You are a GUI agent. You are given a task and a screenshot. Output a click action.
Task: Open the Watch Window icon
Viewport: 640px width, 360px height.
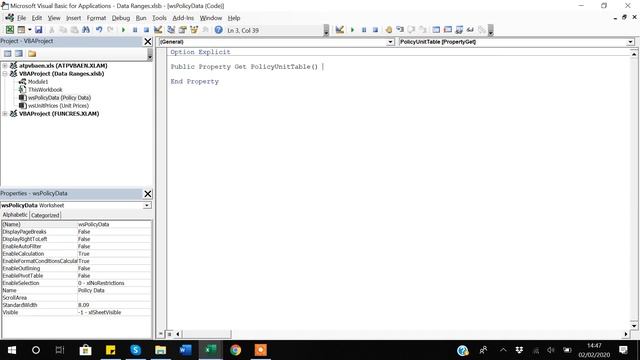point(459,30)
